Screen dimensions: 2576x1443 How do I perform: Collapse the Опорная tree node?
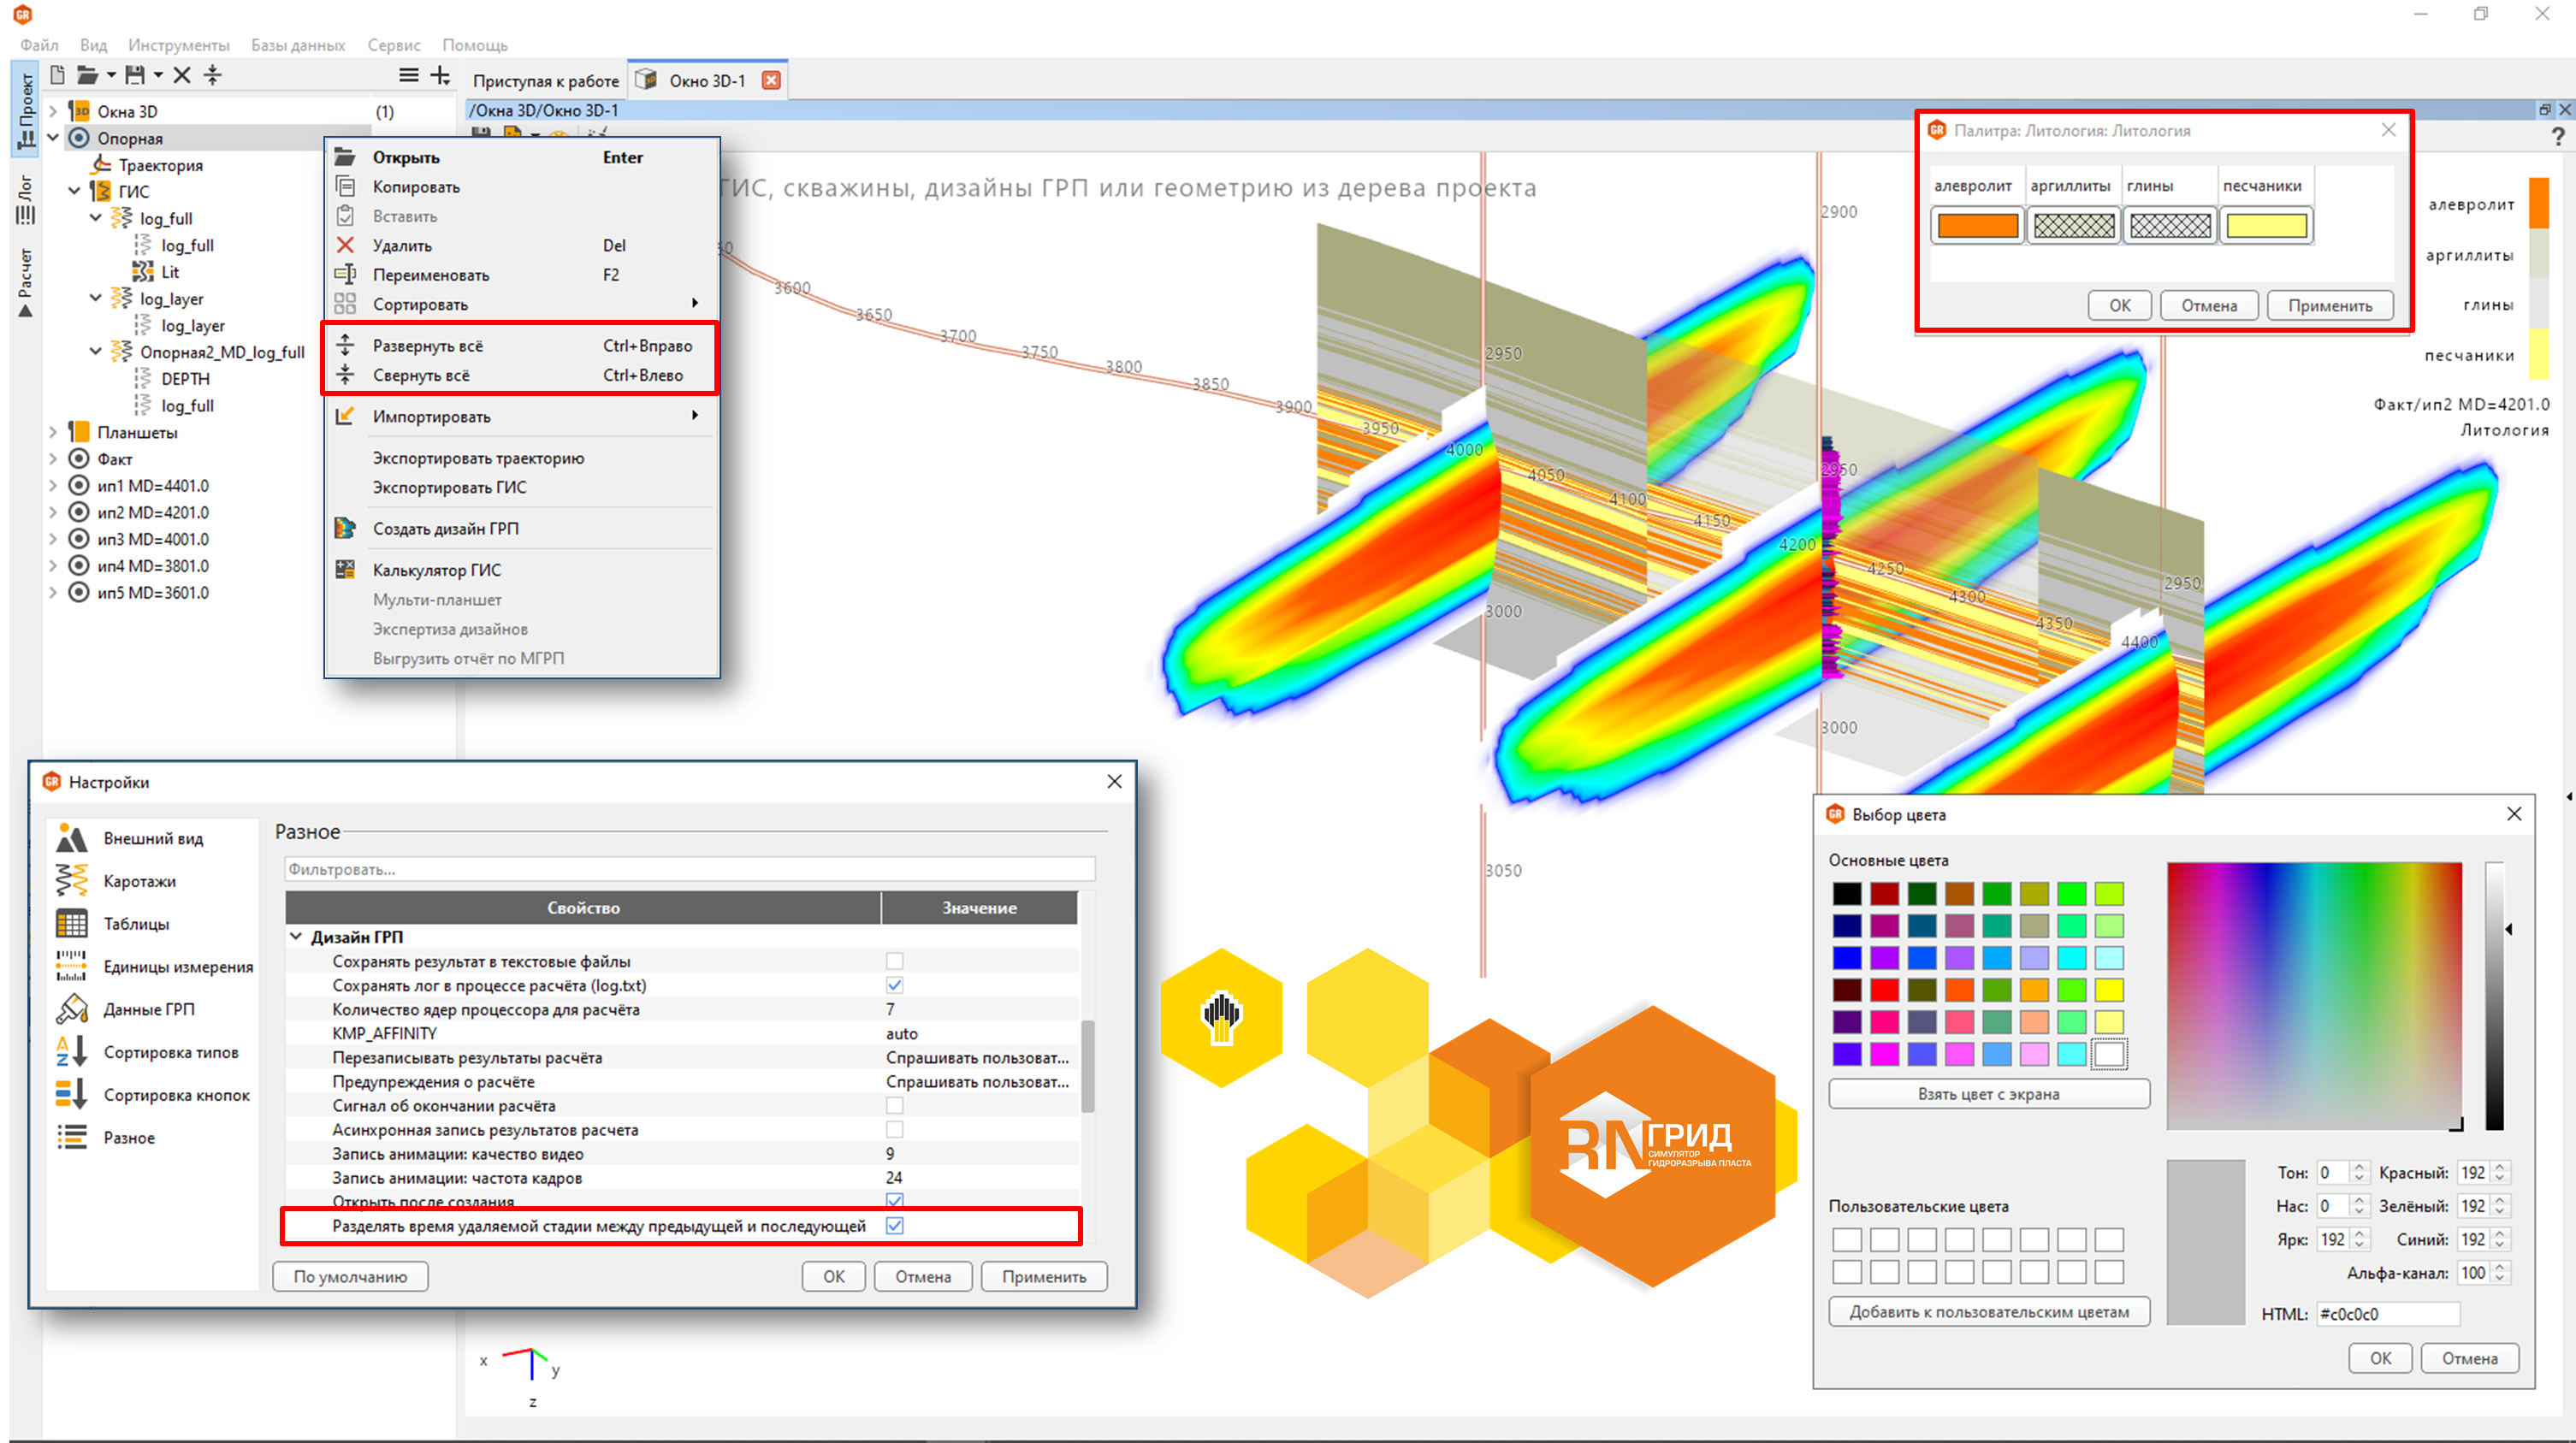(x=53, y=137)
